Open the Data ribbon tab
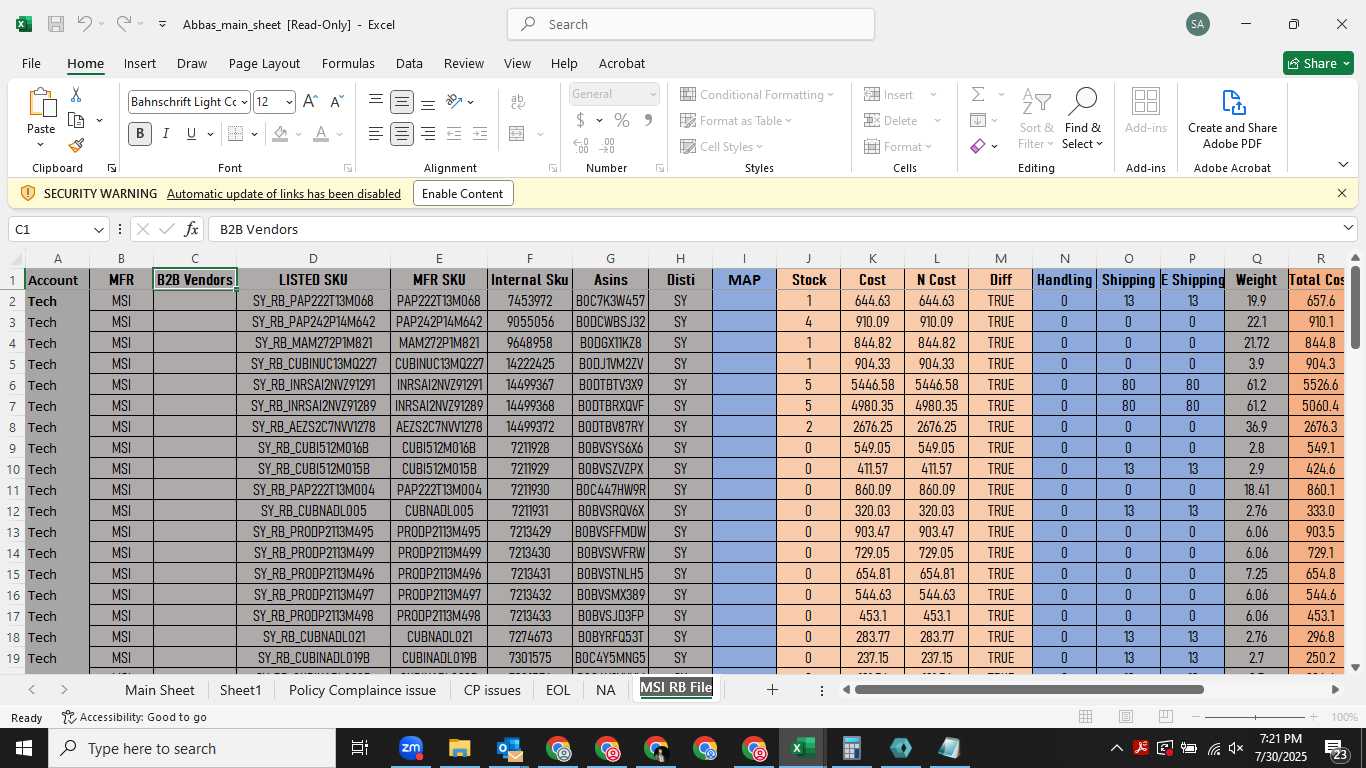 click(x=409, y=63)
